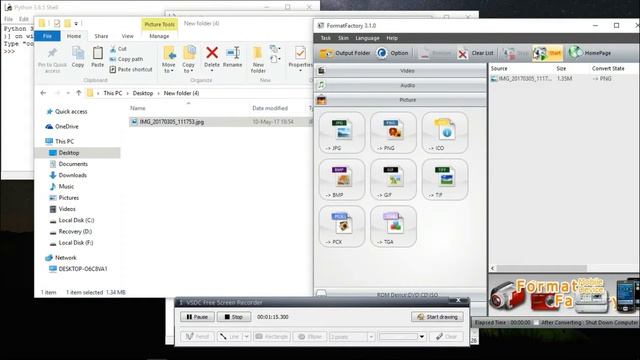The height and width of the screenshot is (360, 640).
Task: Open the blue File tab in Explorer
Action: tap(47, 36)
